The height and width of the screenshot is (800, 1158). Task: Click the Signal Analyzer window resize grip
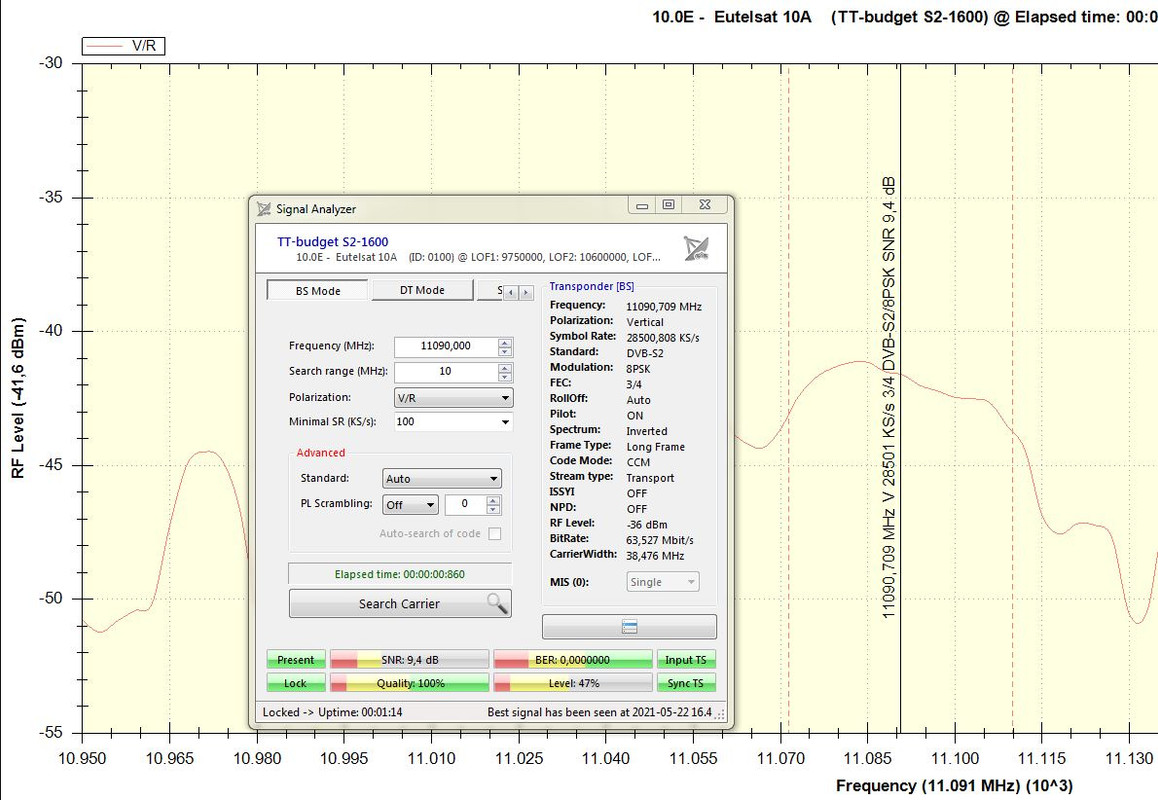pyautogui.click(x=720, y=714)
